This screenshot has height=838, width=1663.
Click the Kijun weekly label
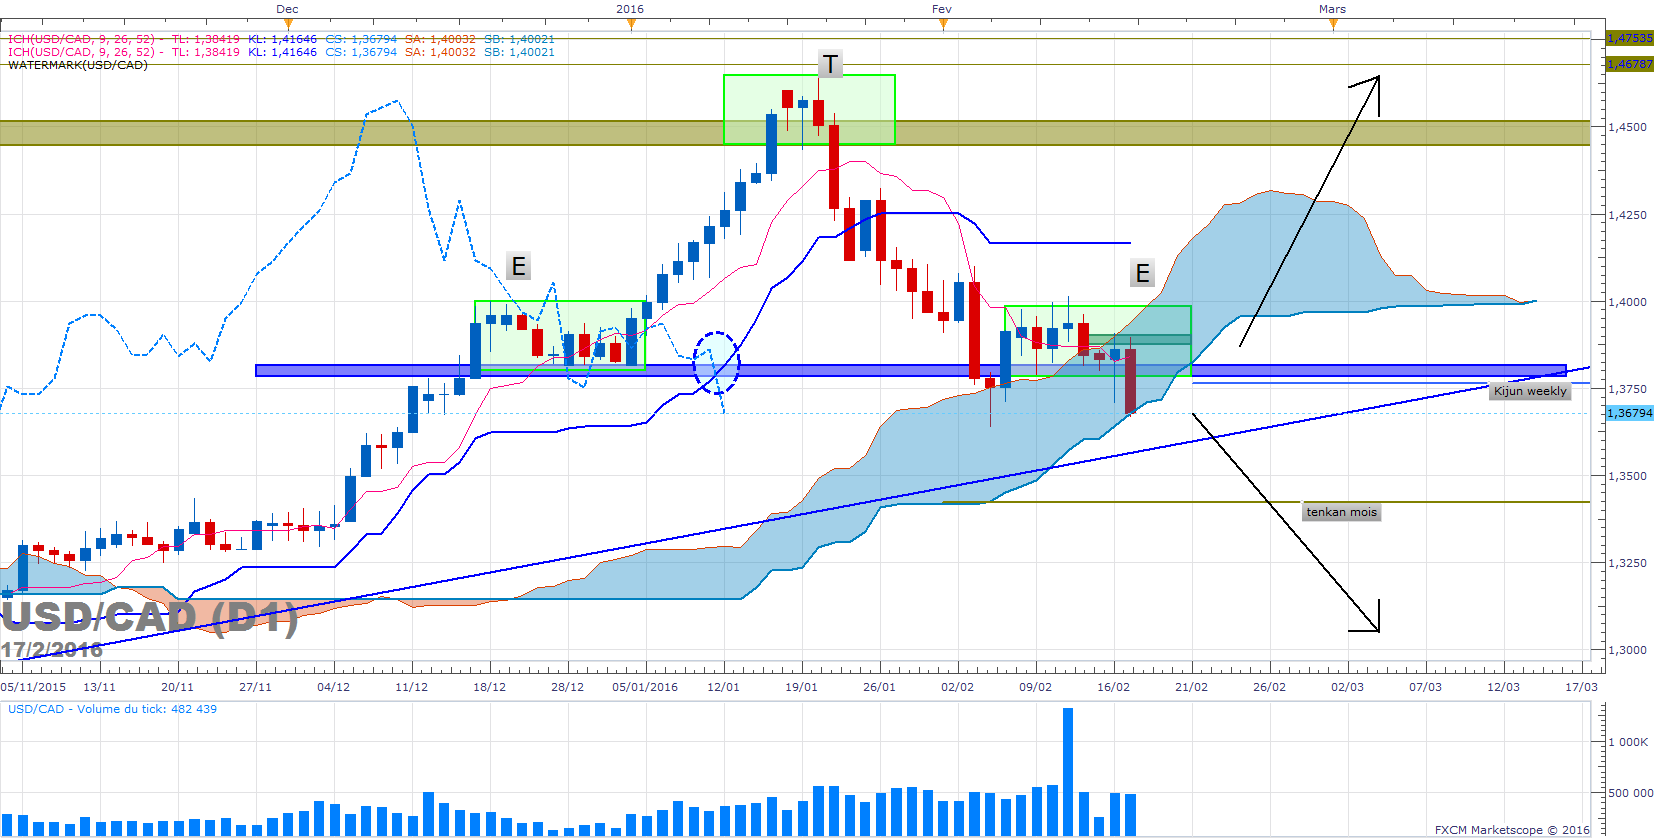click(x=1530, y=391)
